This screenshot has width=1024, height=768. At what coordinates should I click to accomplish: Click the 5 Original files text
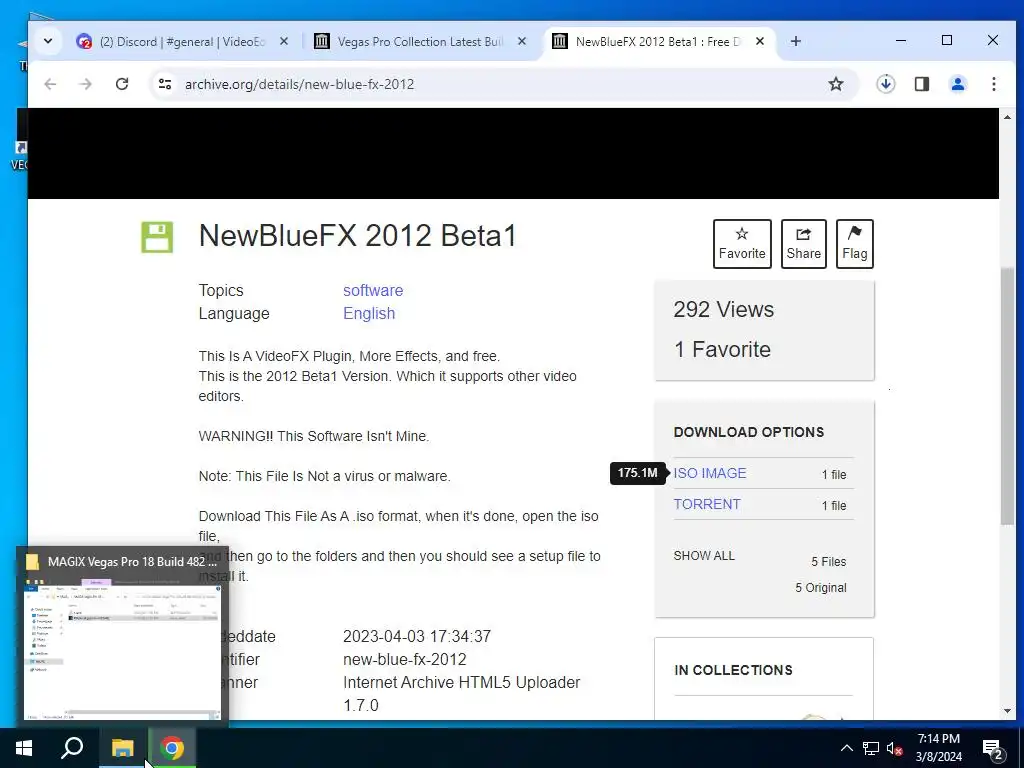coord(820,588)
